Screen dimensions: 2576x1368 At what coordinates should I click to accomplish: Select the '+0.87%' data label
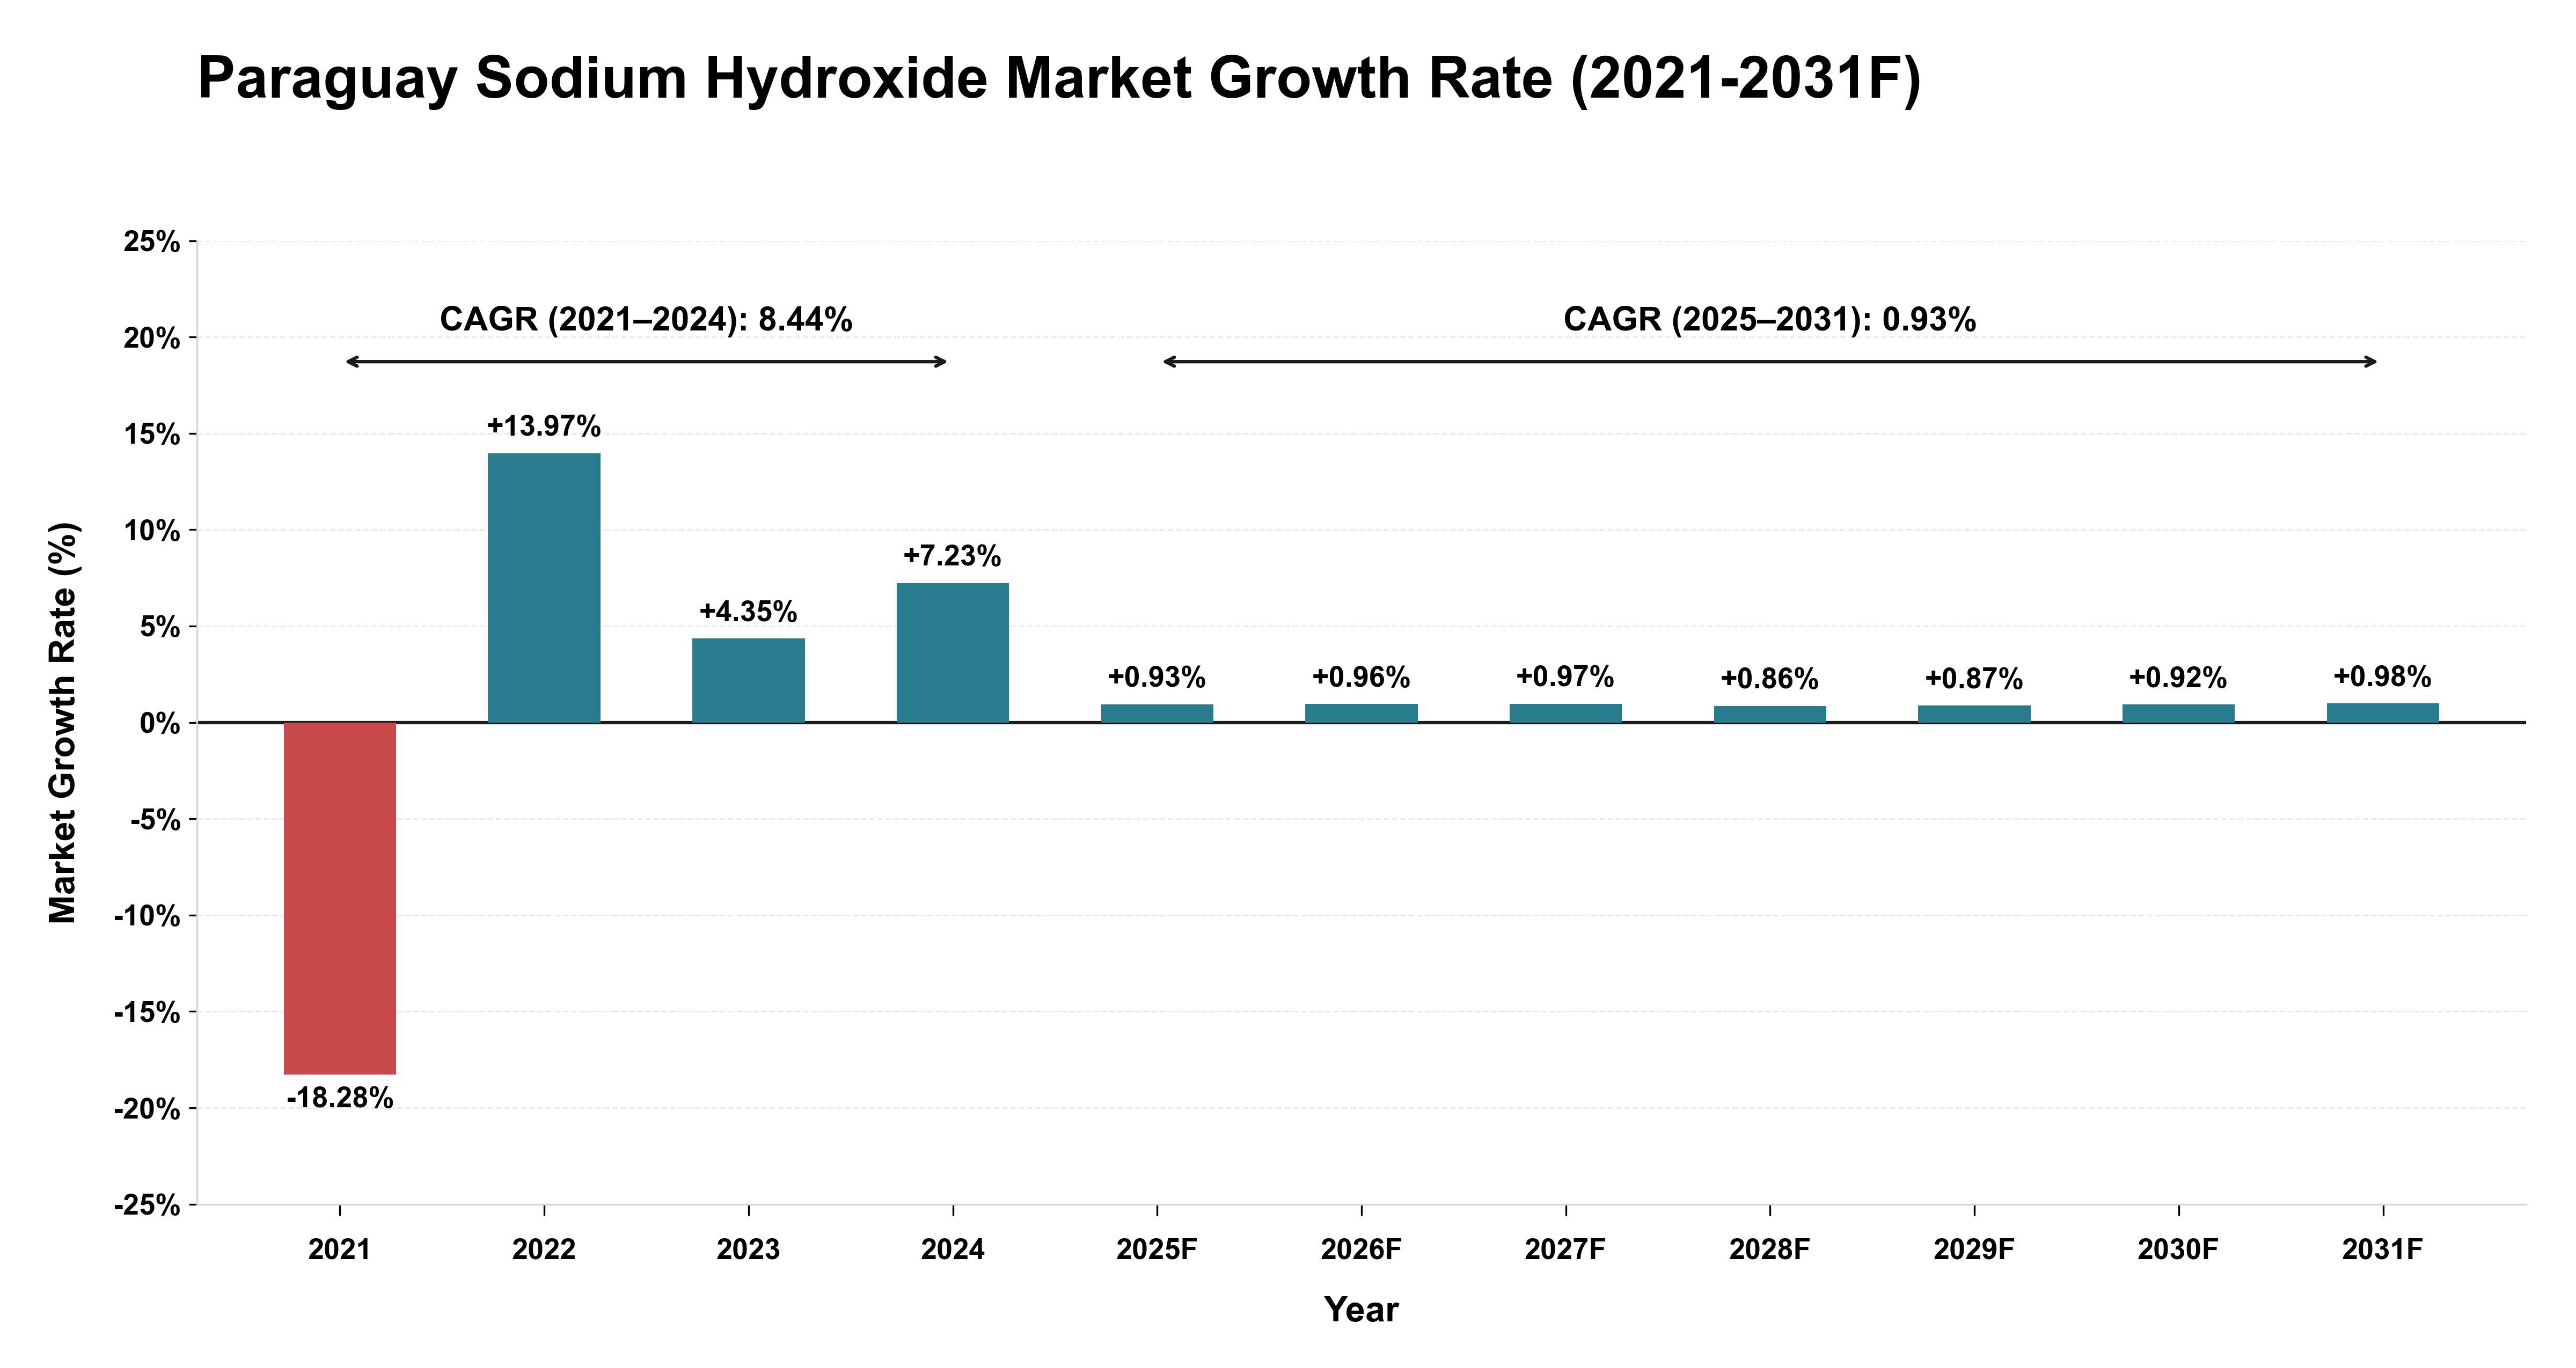point(1974,679)
